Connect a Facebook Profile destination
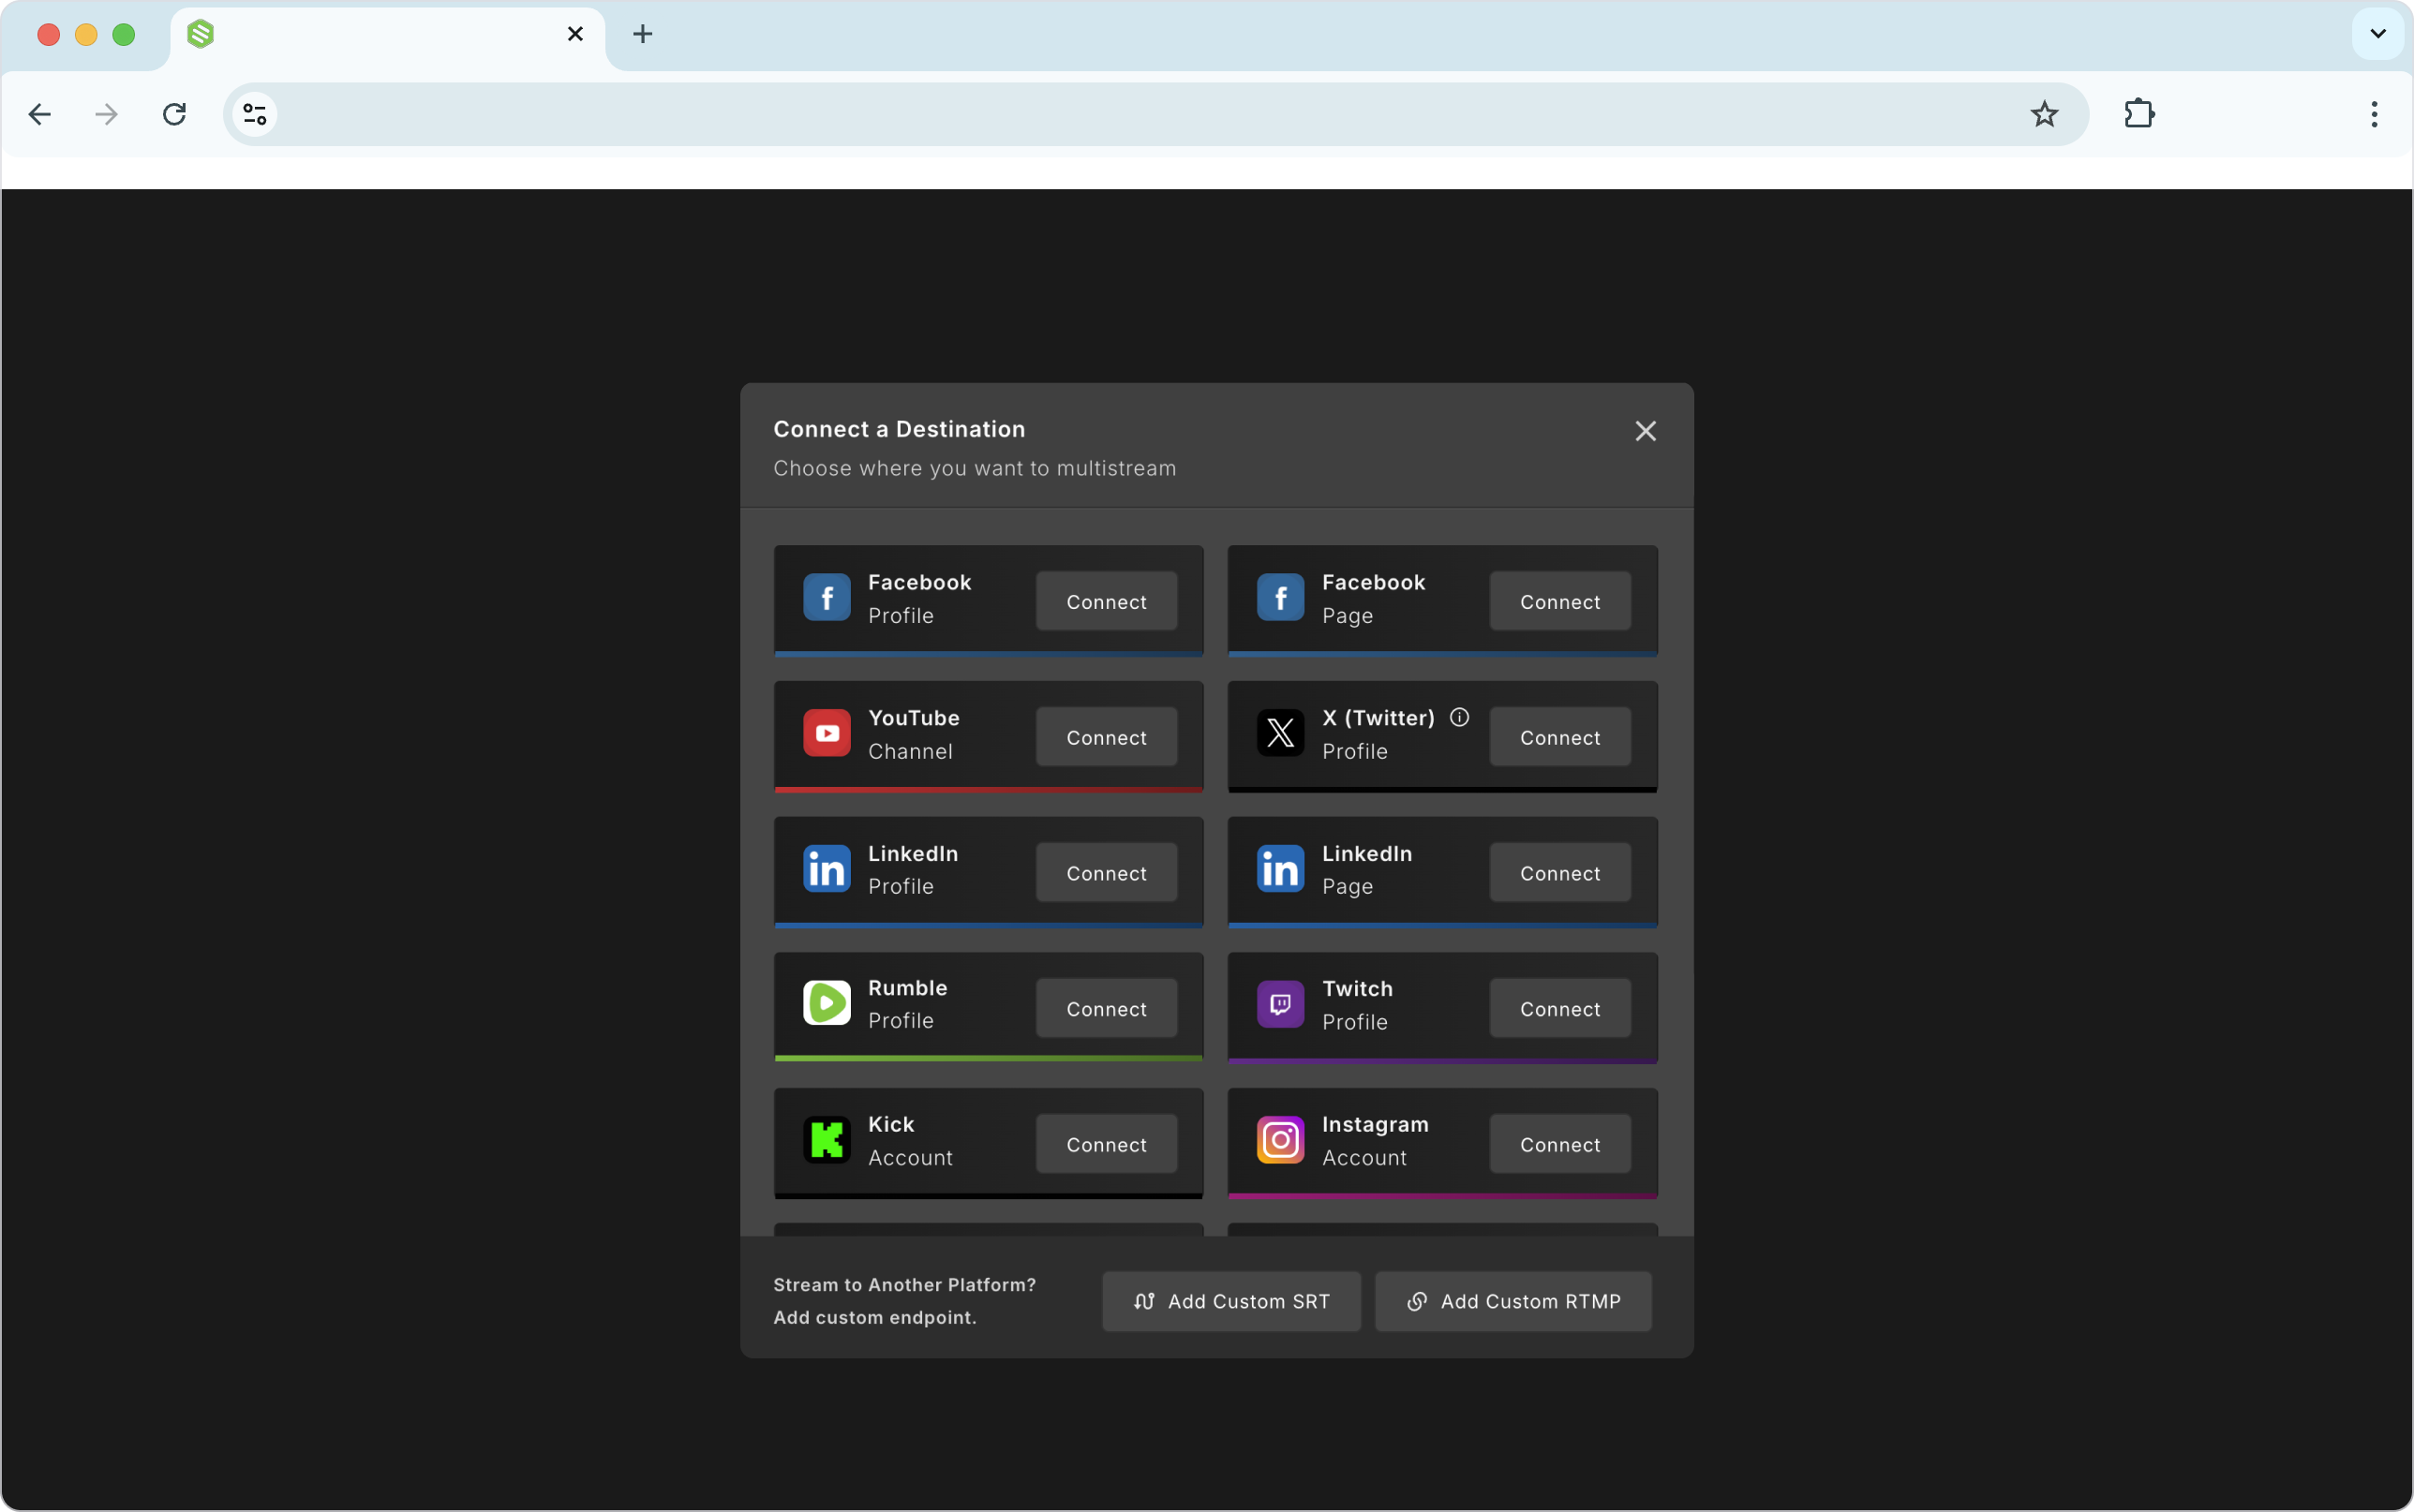The width and height of the screenshot is (2414, 1512). pyautogui.click(x=1106, y=601)
